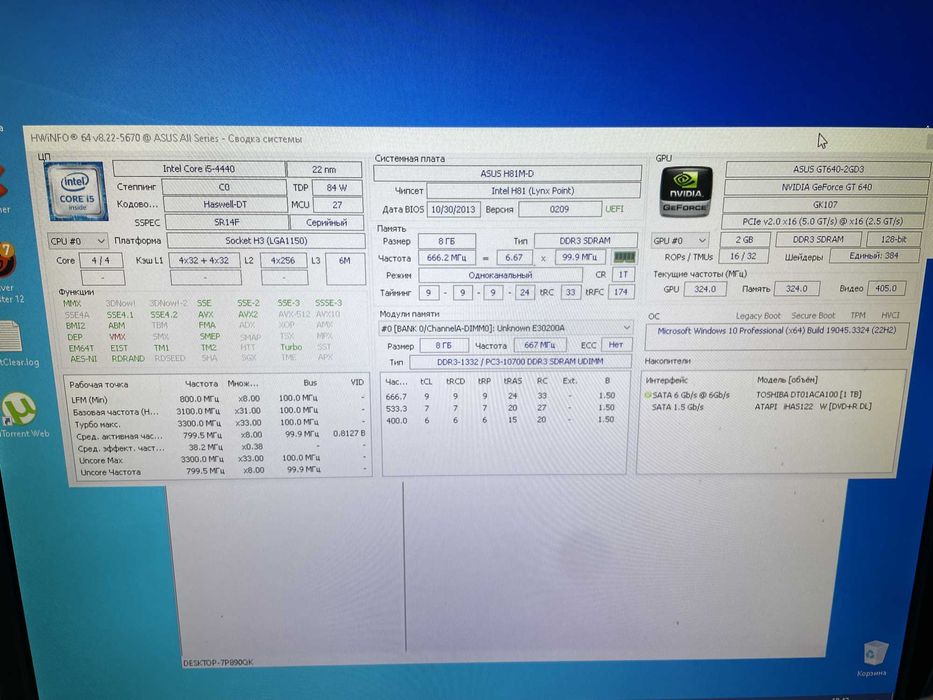Click the Core 4 / 4 count field
This screenshot has width=933, height=700.
point(101,261)
